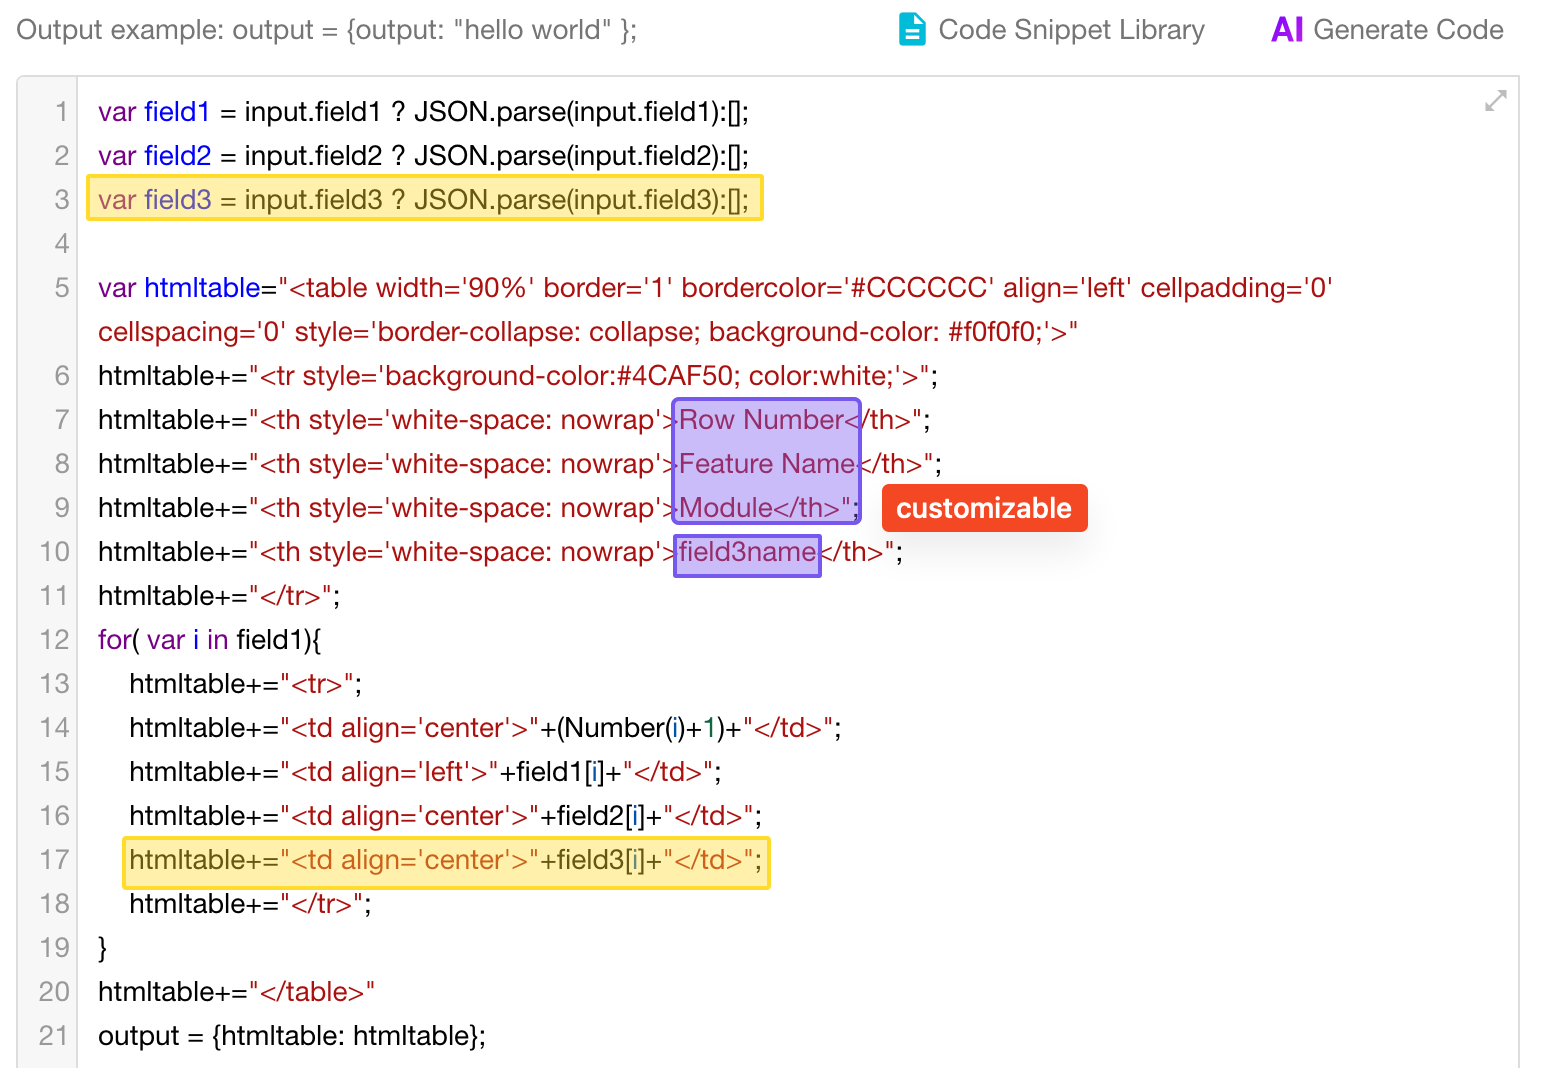Image resolution: width=1554 pixels, height=1082 pixels.
Task: Click the highlighted field3 declaration line
Action: pos(424,199)
